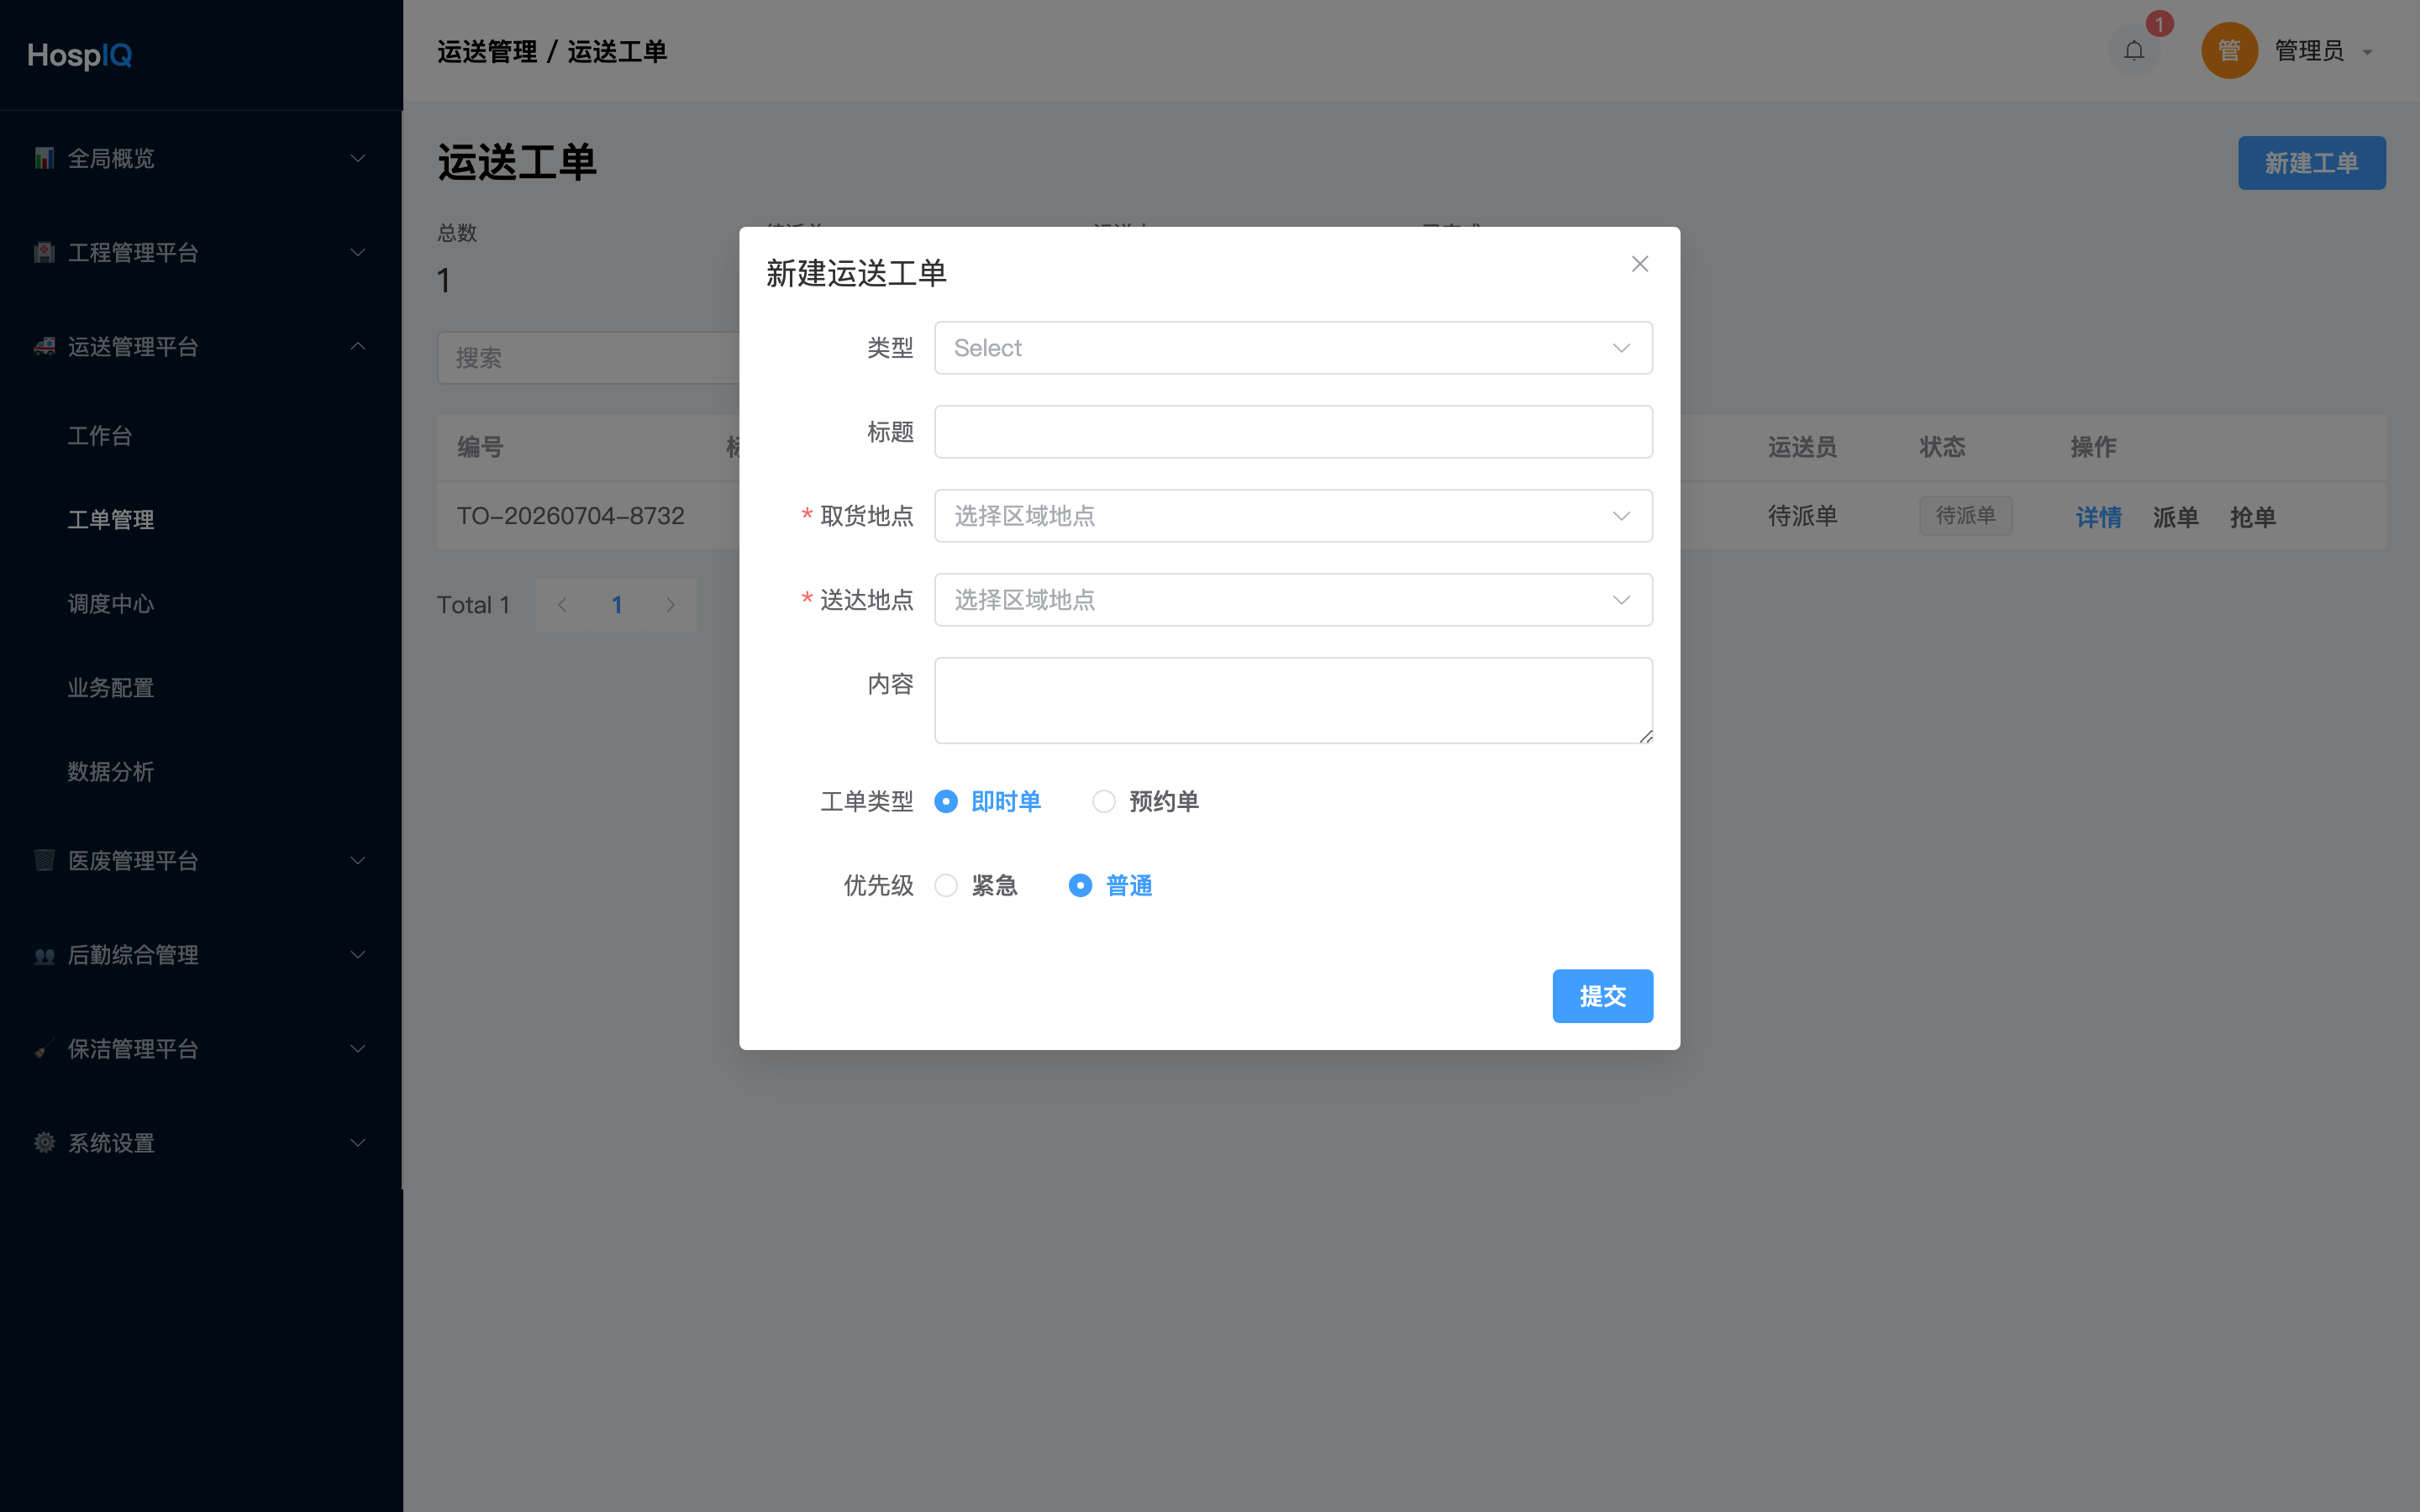Click the 运送工单 breadcrumb
The width and height of the screenshot is (2420, 1512).
[x=617, y=52]
